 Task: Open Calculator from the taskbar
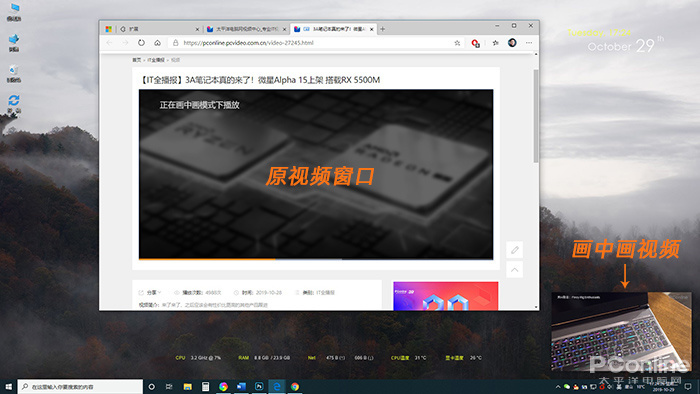click(x=205, y=386)
